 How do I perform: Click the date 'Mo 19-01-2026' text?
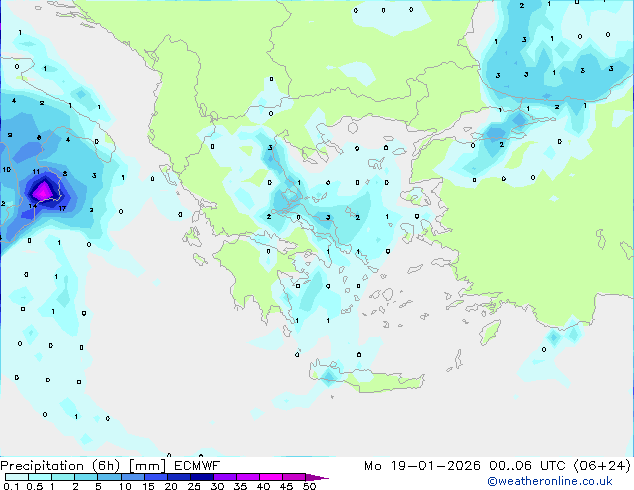[x=422, y=466]
